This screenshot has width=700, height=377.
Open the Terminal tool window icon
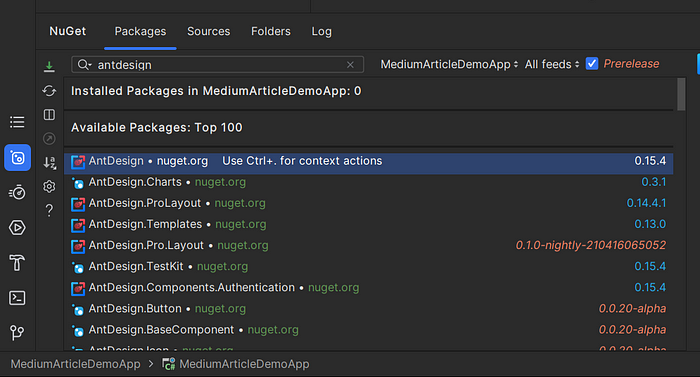[17, 298]
